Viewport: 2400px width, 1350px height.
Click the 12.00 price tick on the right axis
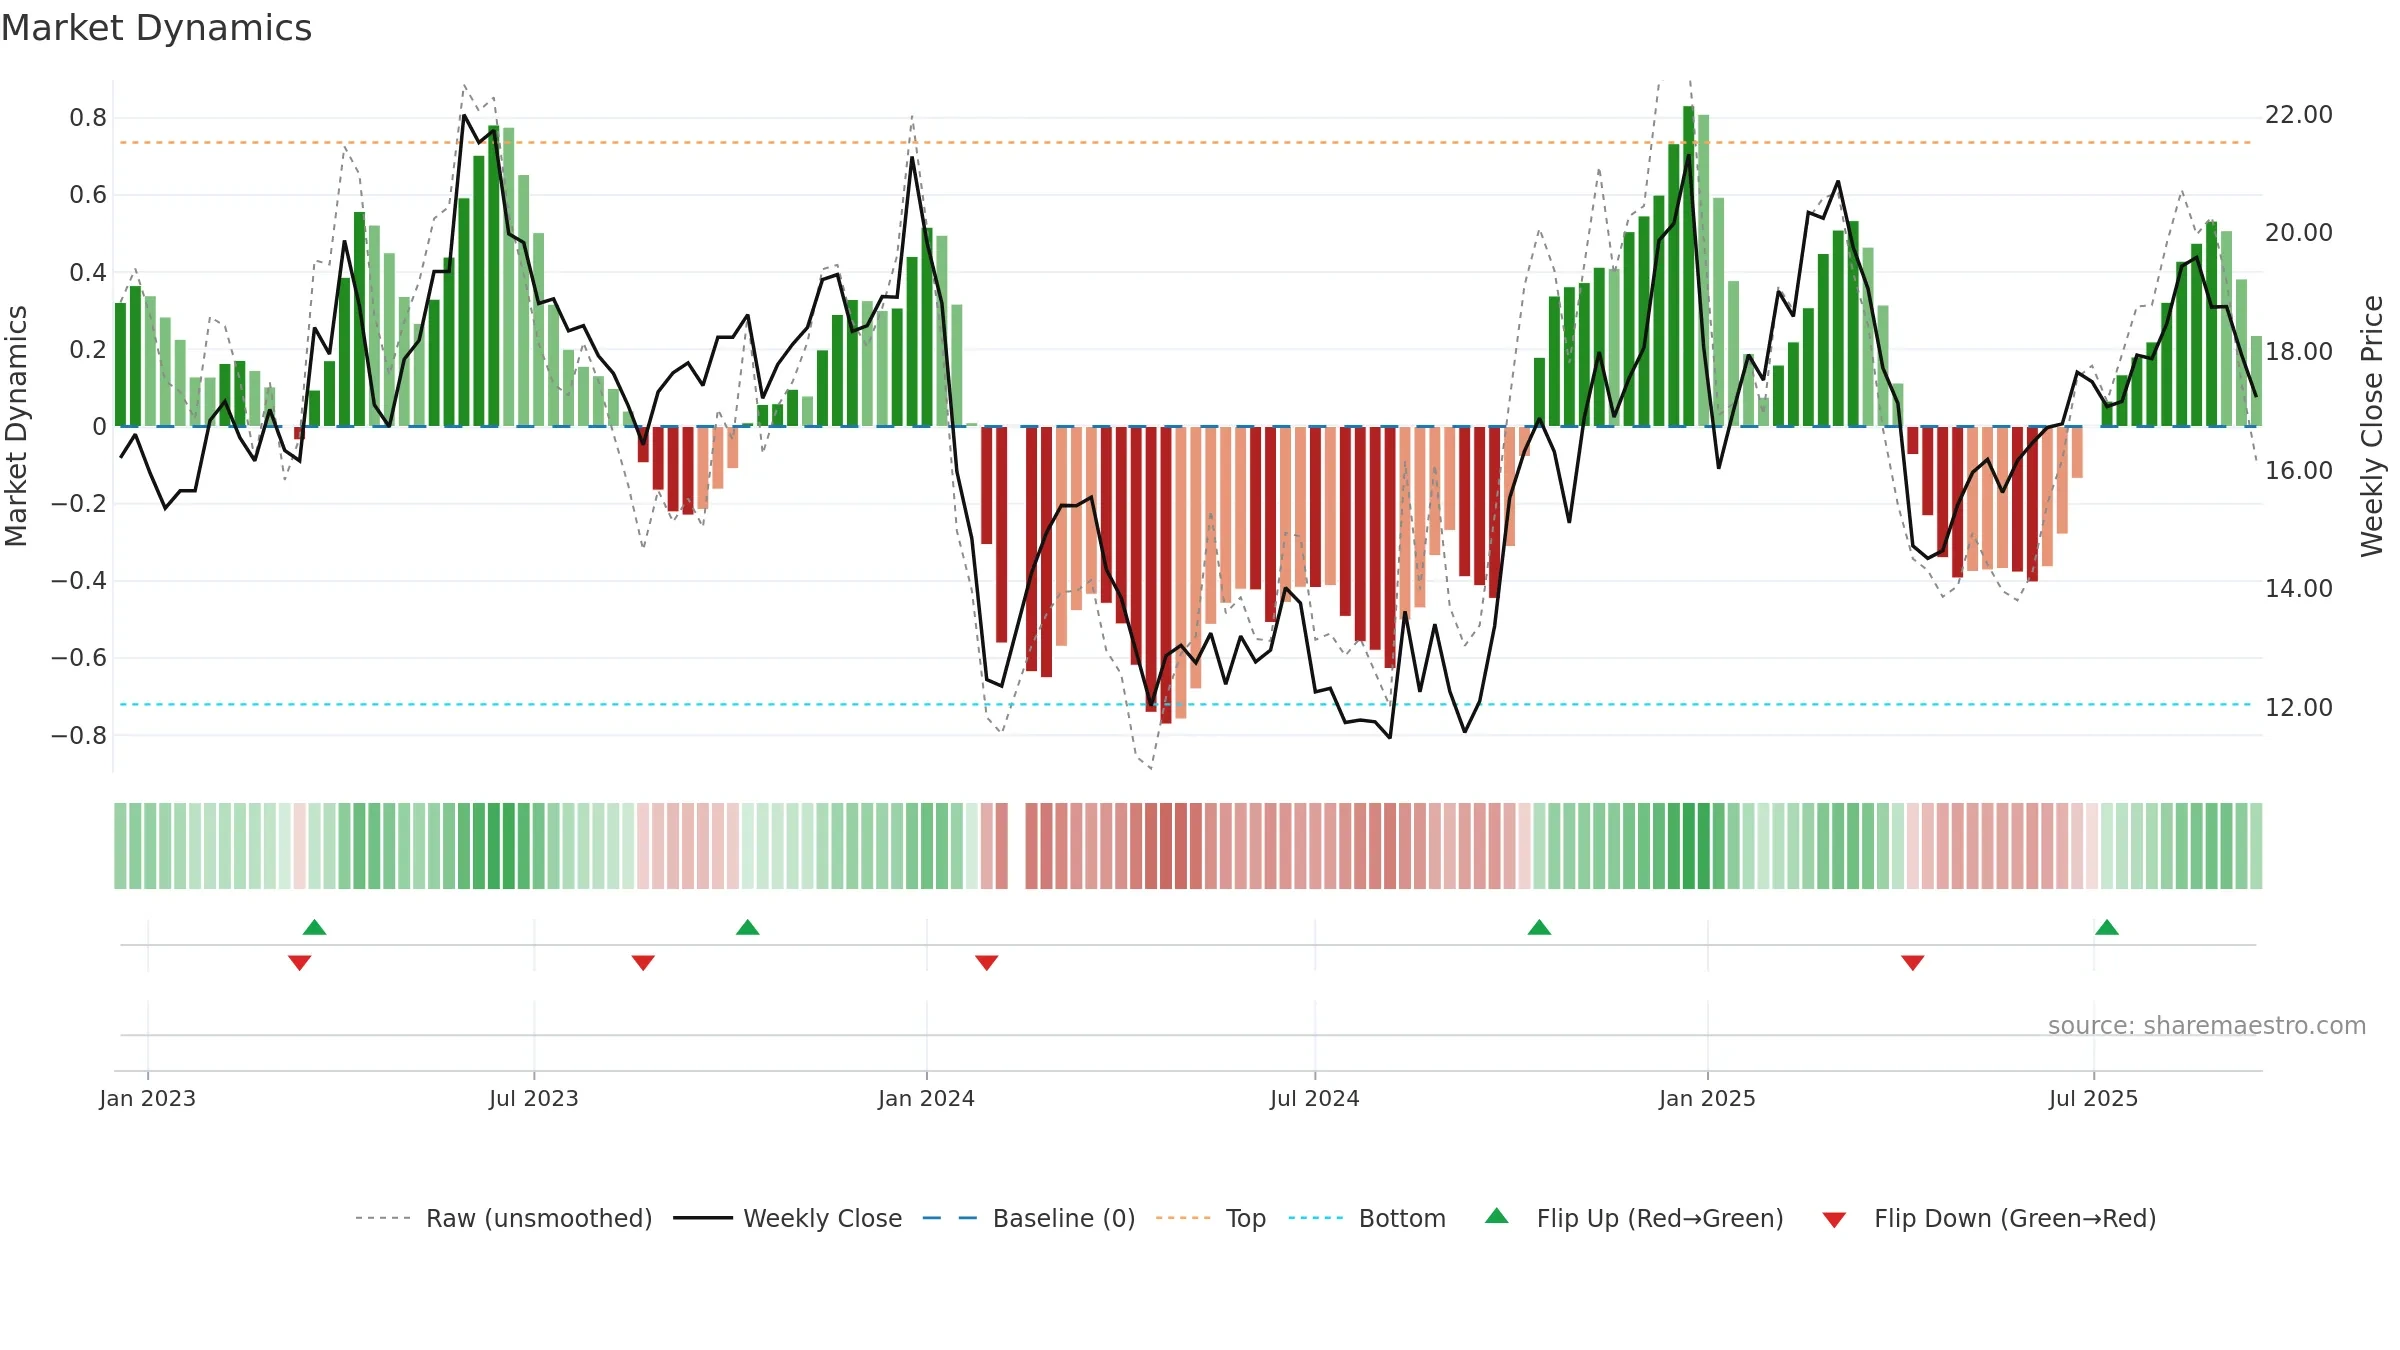tap(2299, 707)
